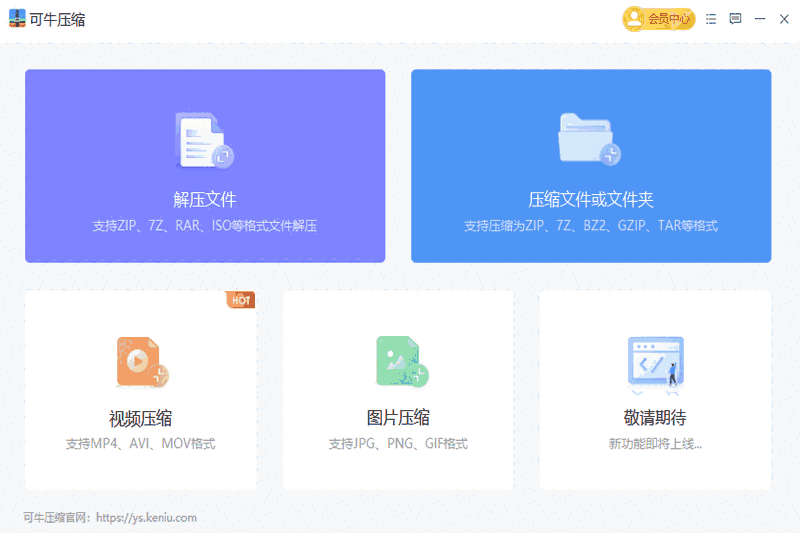Click the 新功能即将上线 text
Image resolution: width=800 pixels, height=533 pixels.
tap(655, 443)
